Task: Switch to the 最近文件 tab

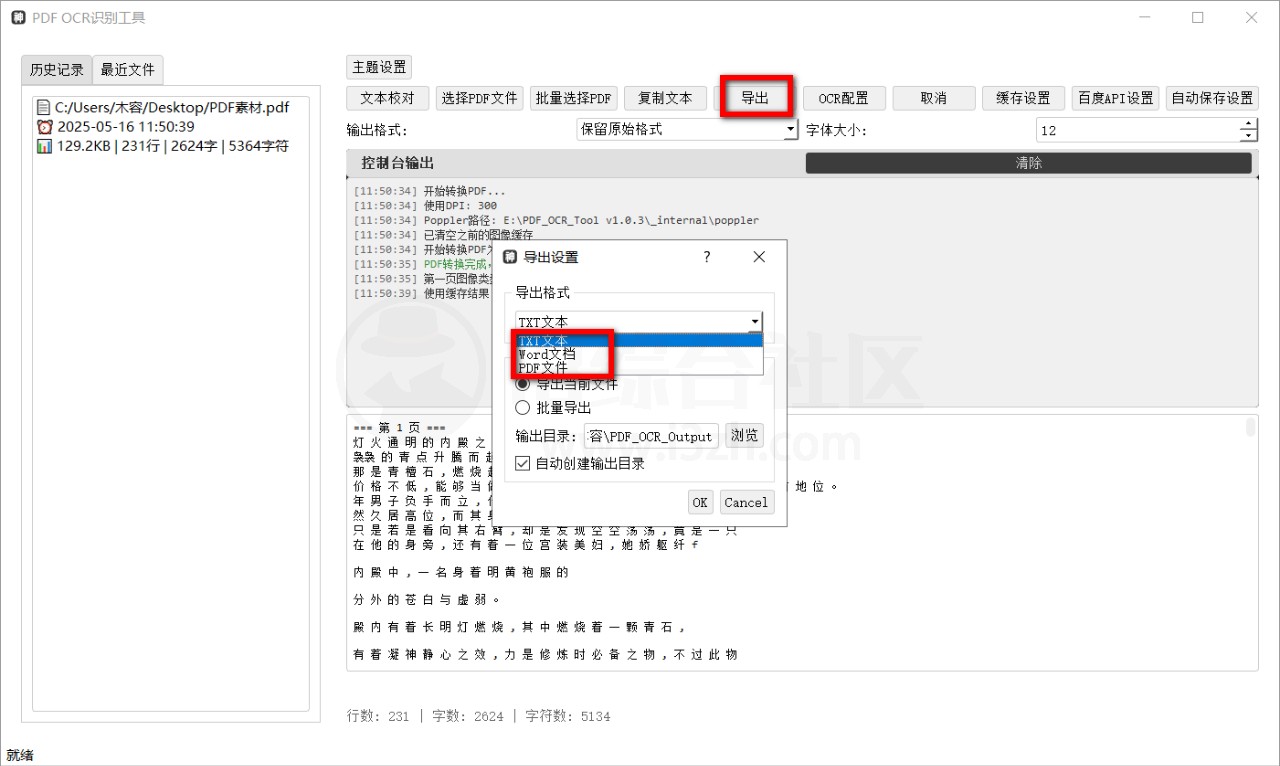Action: tap(128, 69)
